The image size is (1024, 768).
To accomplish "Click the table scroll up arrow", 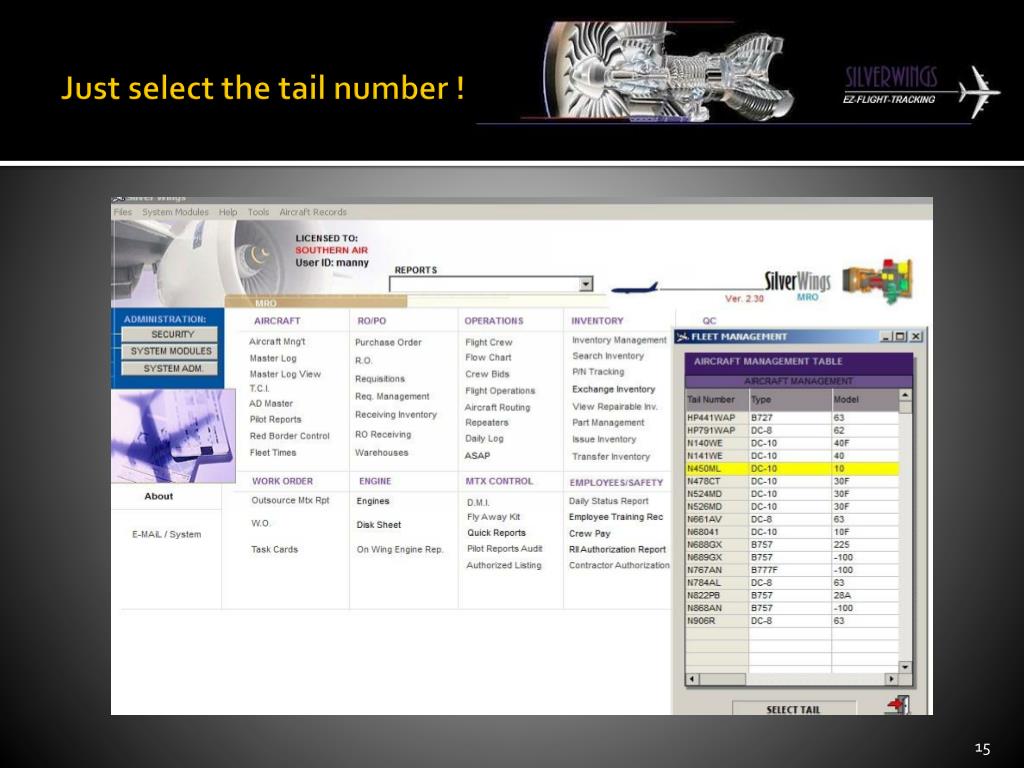I will click(905, 395).
